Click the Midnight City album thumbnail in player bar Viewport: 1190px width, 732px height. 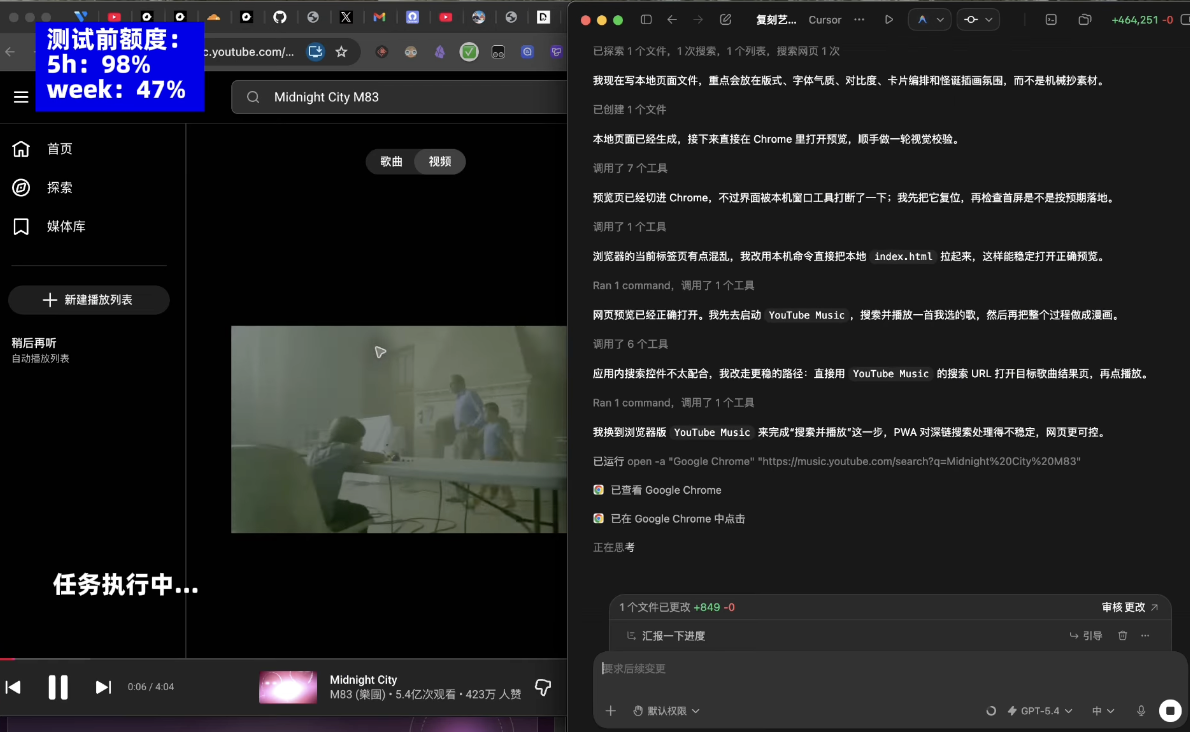288,687
